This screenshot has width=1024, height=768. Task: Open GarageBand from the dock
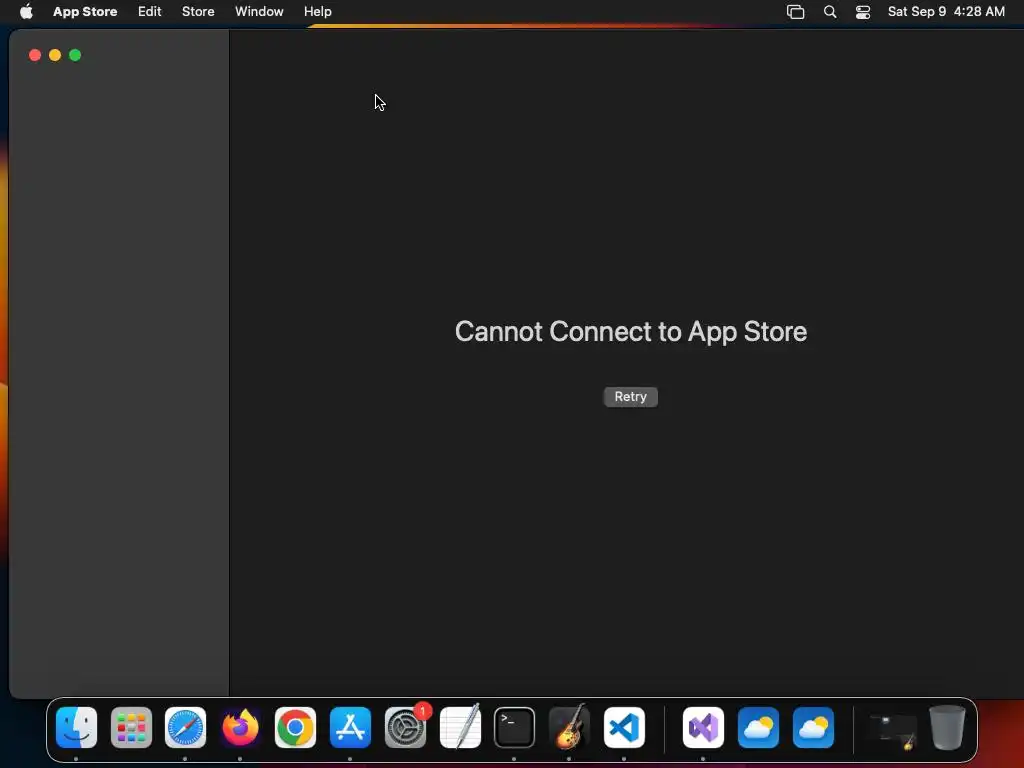point(569,728)
